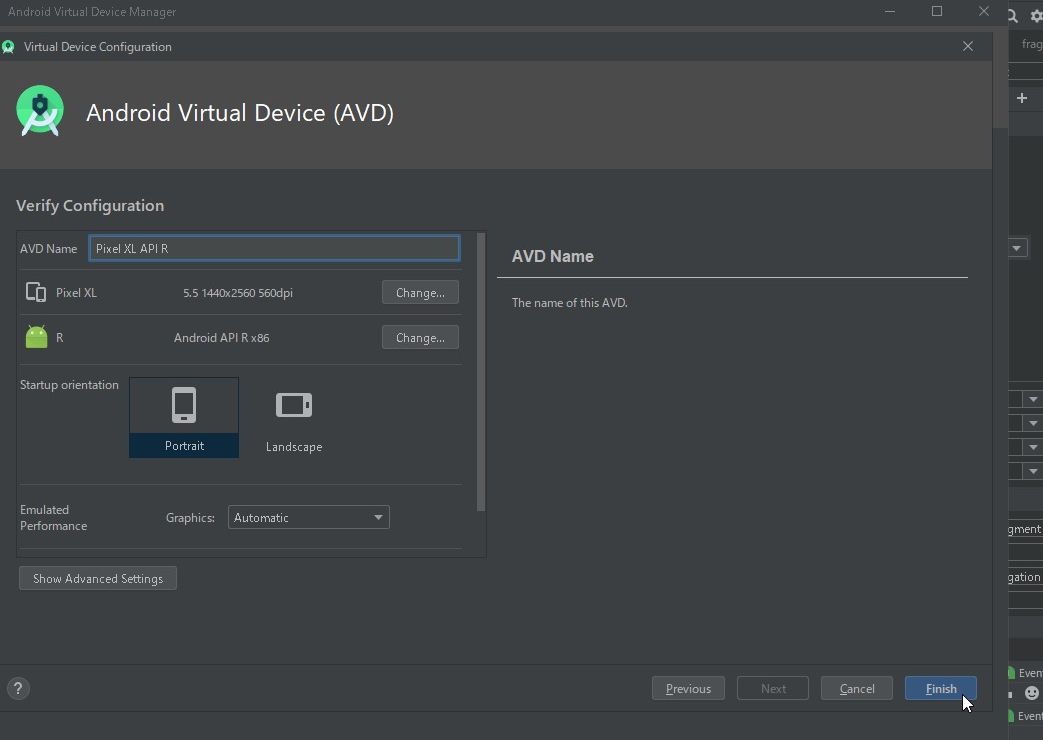Click the plus icon in the right panel
Screen dimensions: 1043x740
tap(1021, 97)
